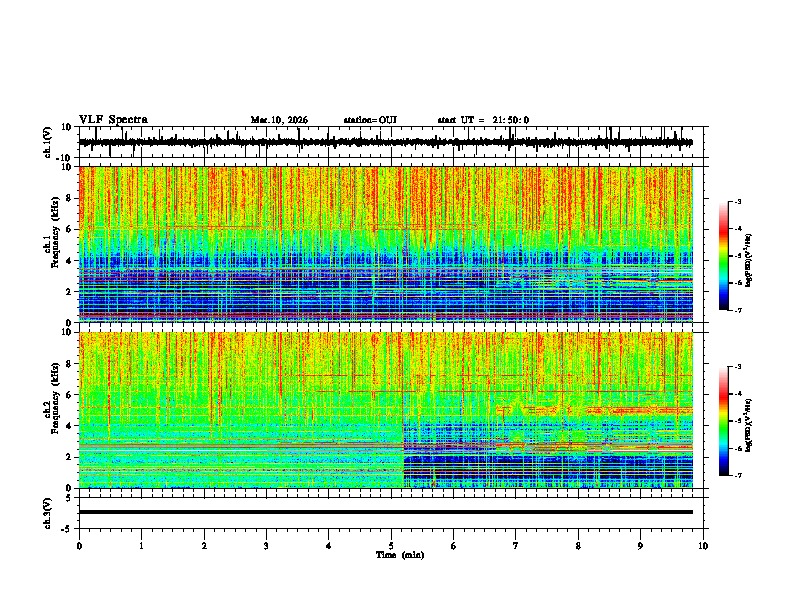792x612 pixels.
Task: Click the "station=OUI" label
Action: (x=370, y=120)
